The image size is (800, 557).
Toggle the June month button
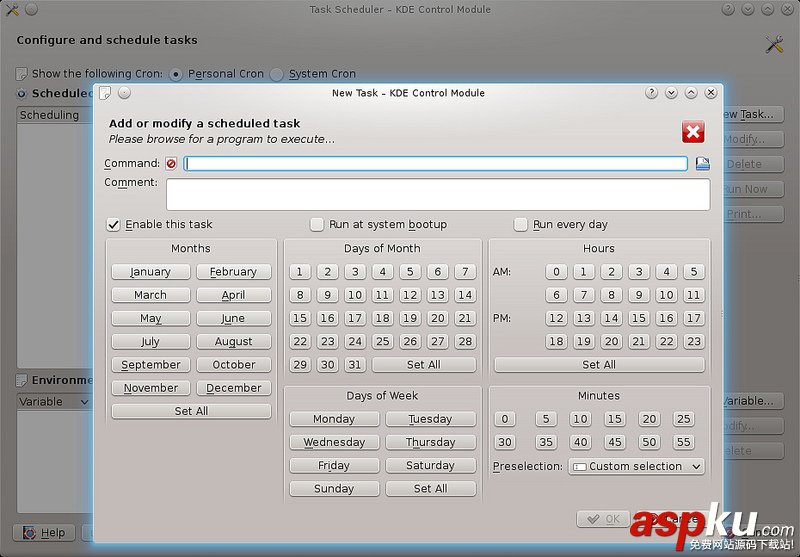point(234,318)
